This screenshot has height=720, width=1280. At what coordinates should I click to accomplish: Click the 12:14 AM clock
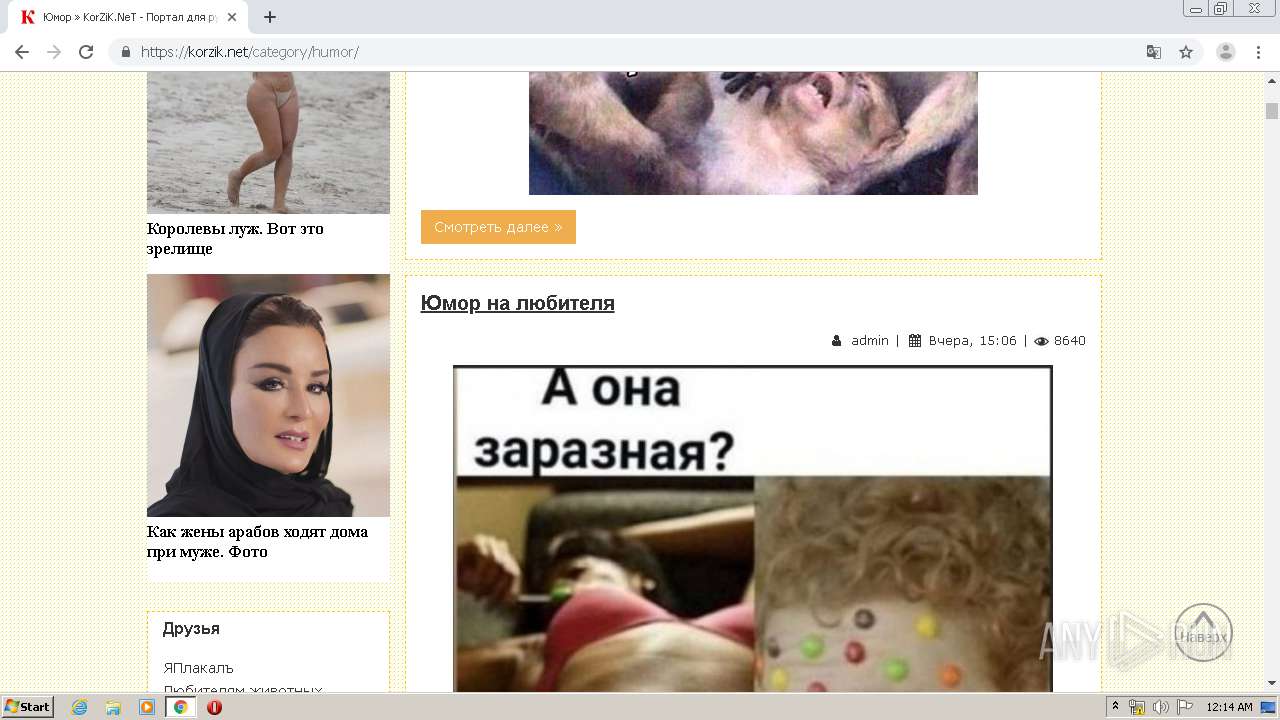point(1229,707)
